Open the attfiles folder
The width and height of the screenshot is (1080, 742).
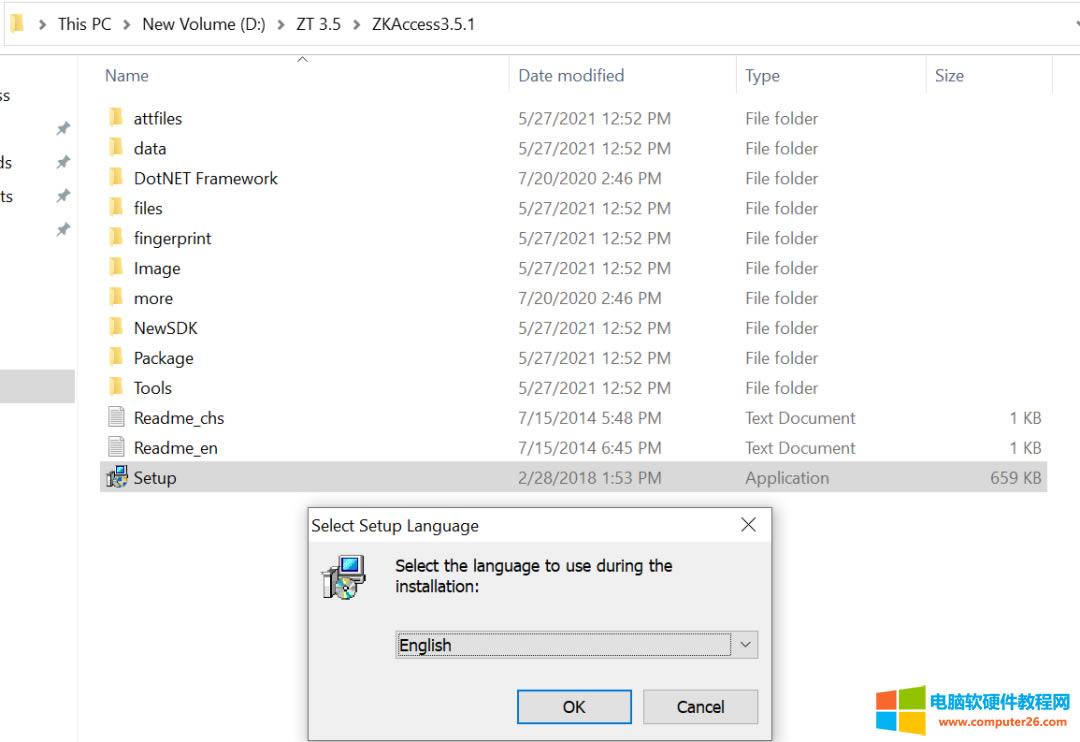point(157,118)
